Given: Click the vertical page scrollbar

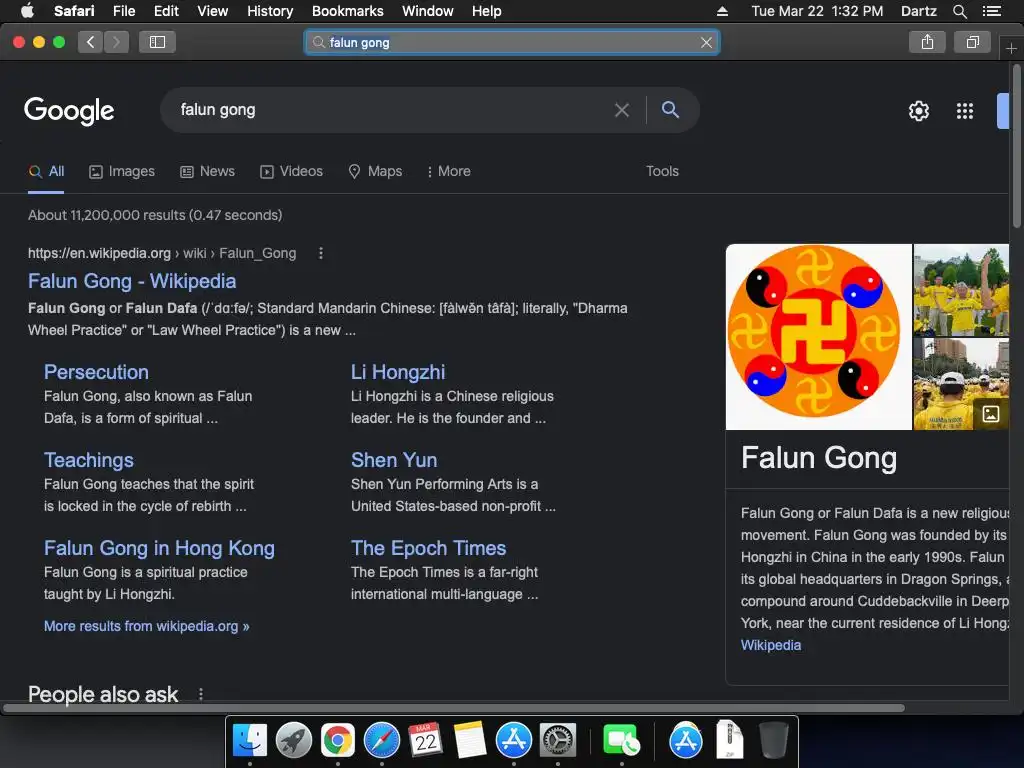Looking at the screenshot, I should tap(1016, 147).
